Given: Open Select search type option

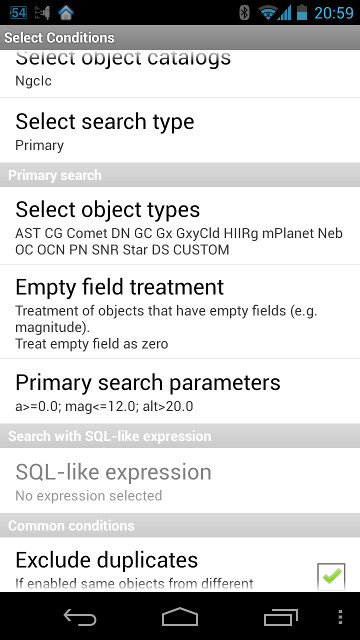Looking at the screenshot, I should pos(180,130).
